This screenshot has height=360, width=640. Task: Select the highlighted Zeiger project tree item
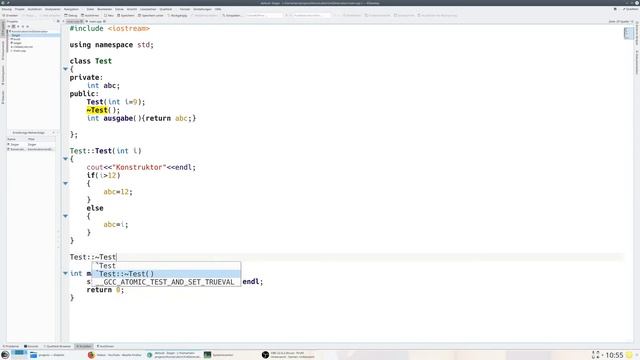click(33, 35)
